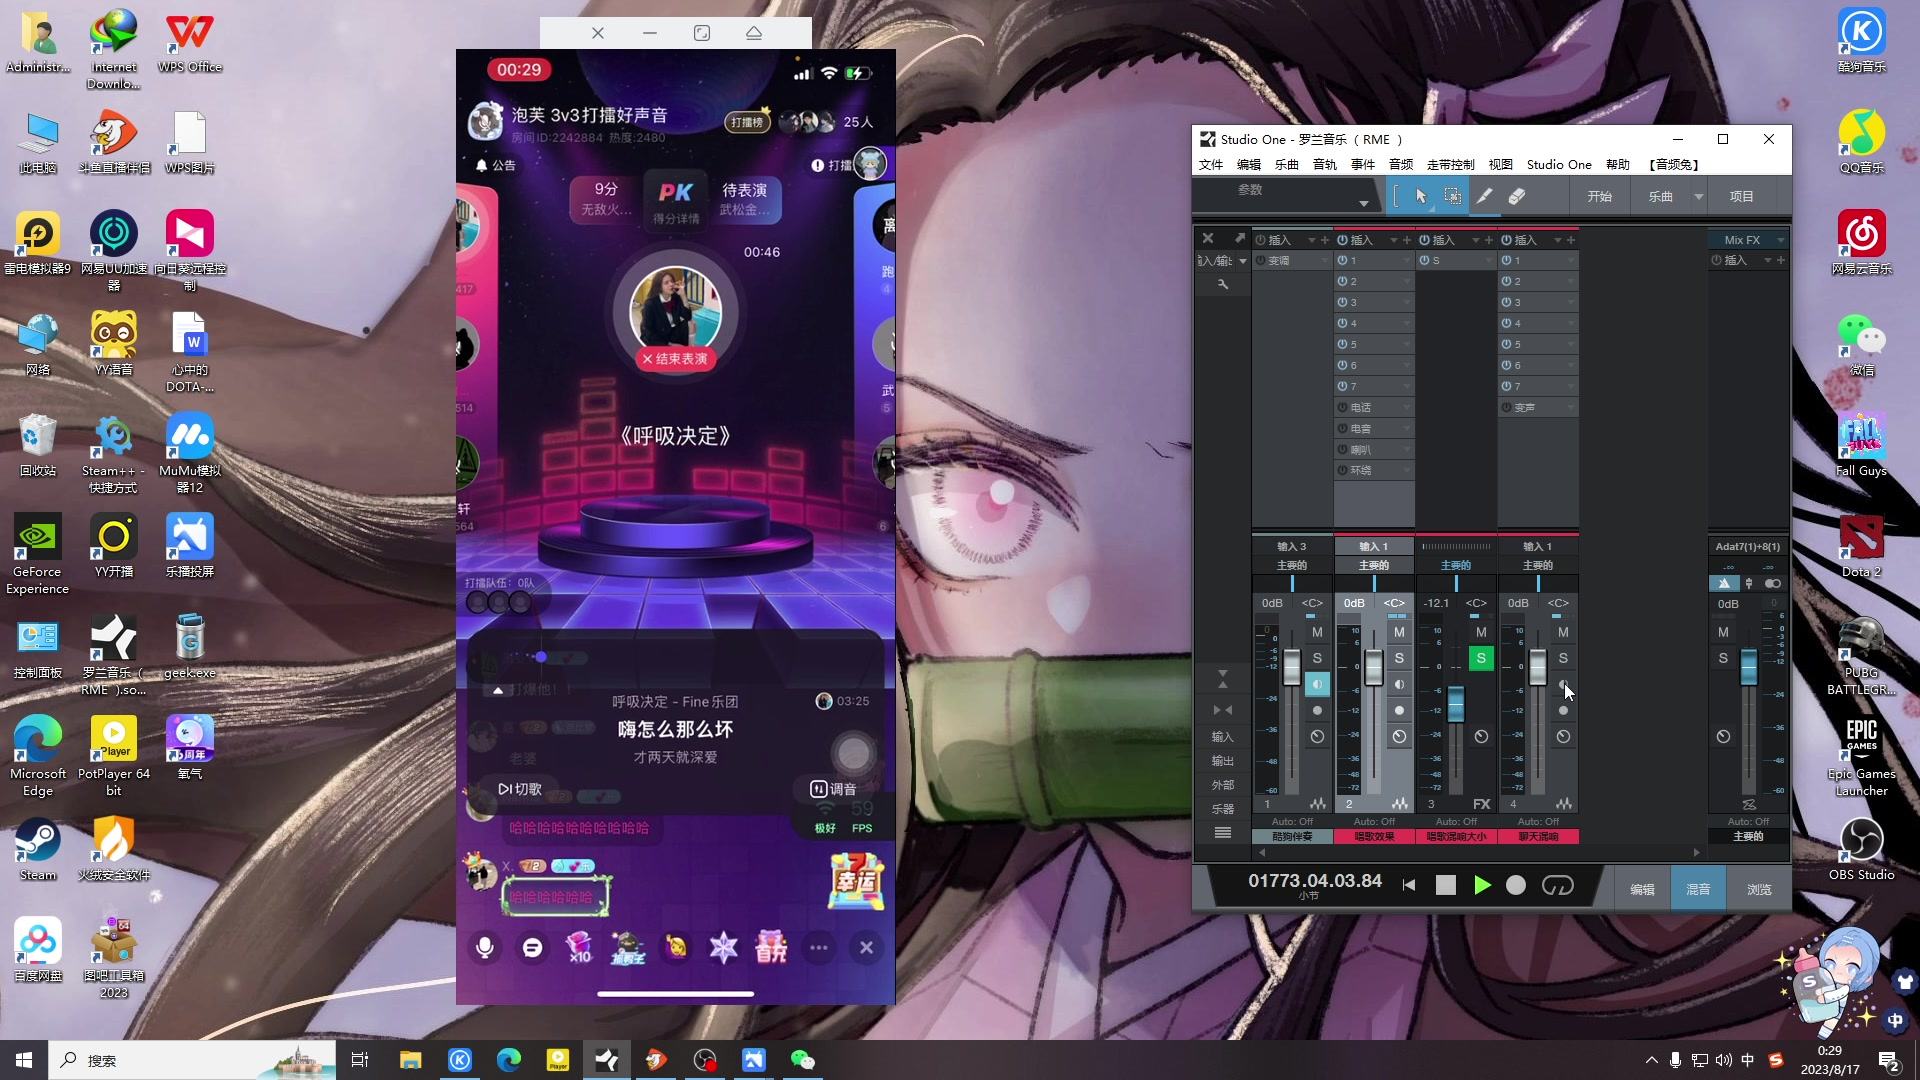The height and width of the screenshot is (1080, 1920).
Task: Toggle record arm on channel 2
Action: coord(1399,710)
